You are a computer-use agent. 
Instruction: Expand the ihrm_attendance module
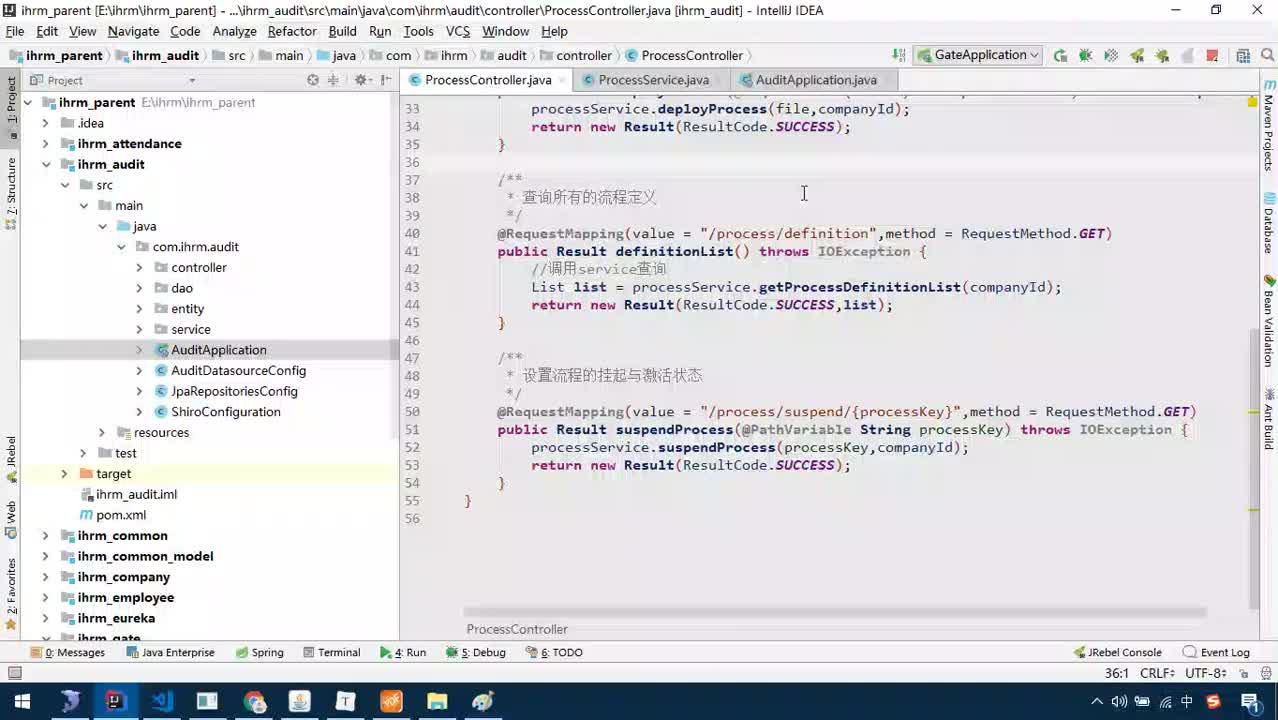pyautogui.click(x=45, y=144)
